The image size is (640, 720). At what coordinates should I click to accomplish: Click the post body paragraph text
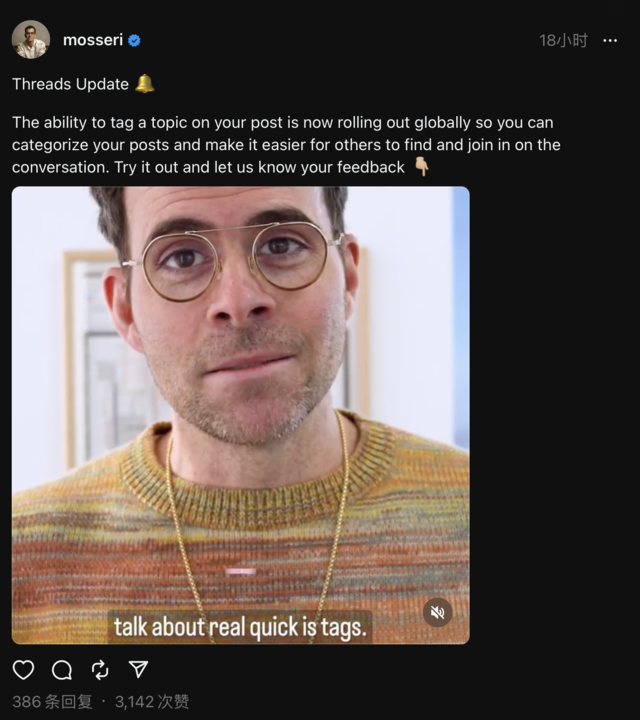pyautogui.click(x=286, y=145)
